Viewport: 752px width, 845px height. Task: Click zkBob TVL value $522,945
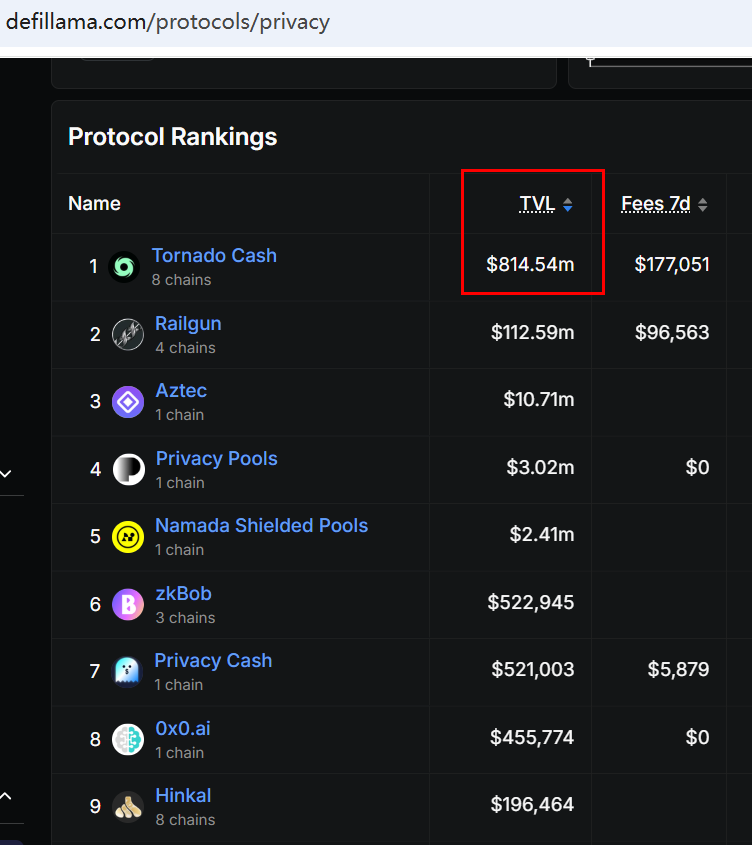(x=531, y=602)
